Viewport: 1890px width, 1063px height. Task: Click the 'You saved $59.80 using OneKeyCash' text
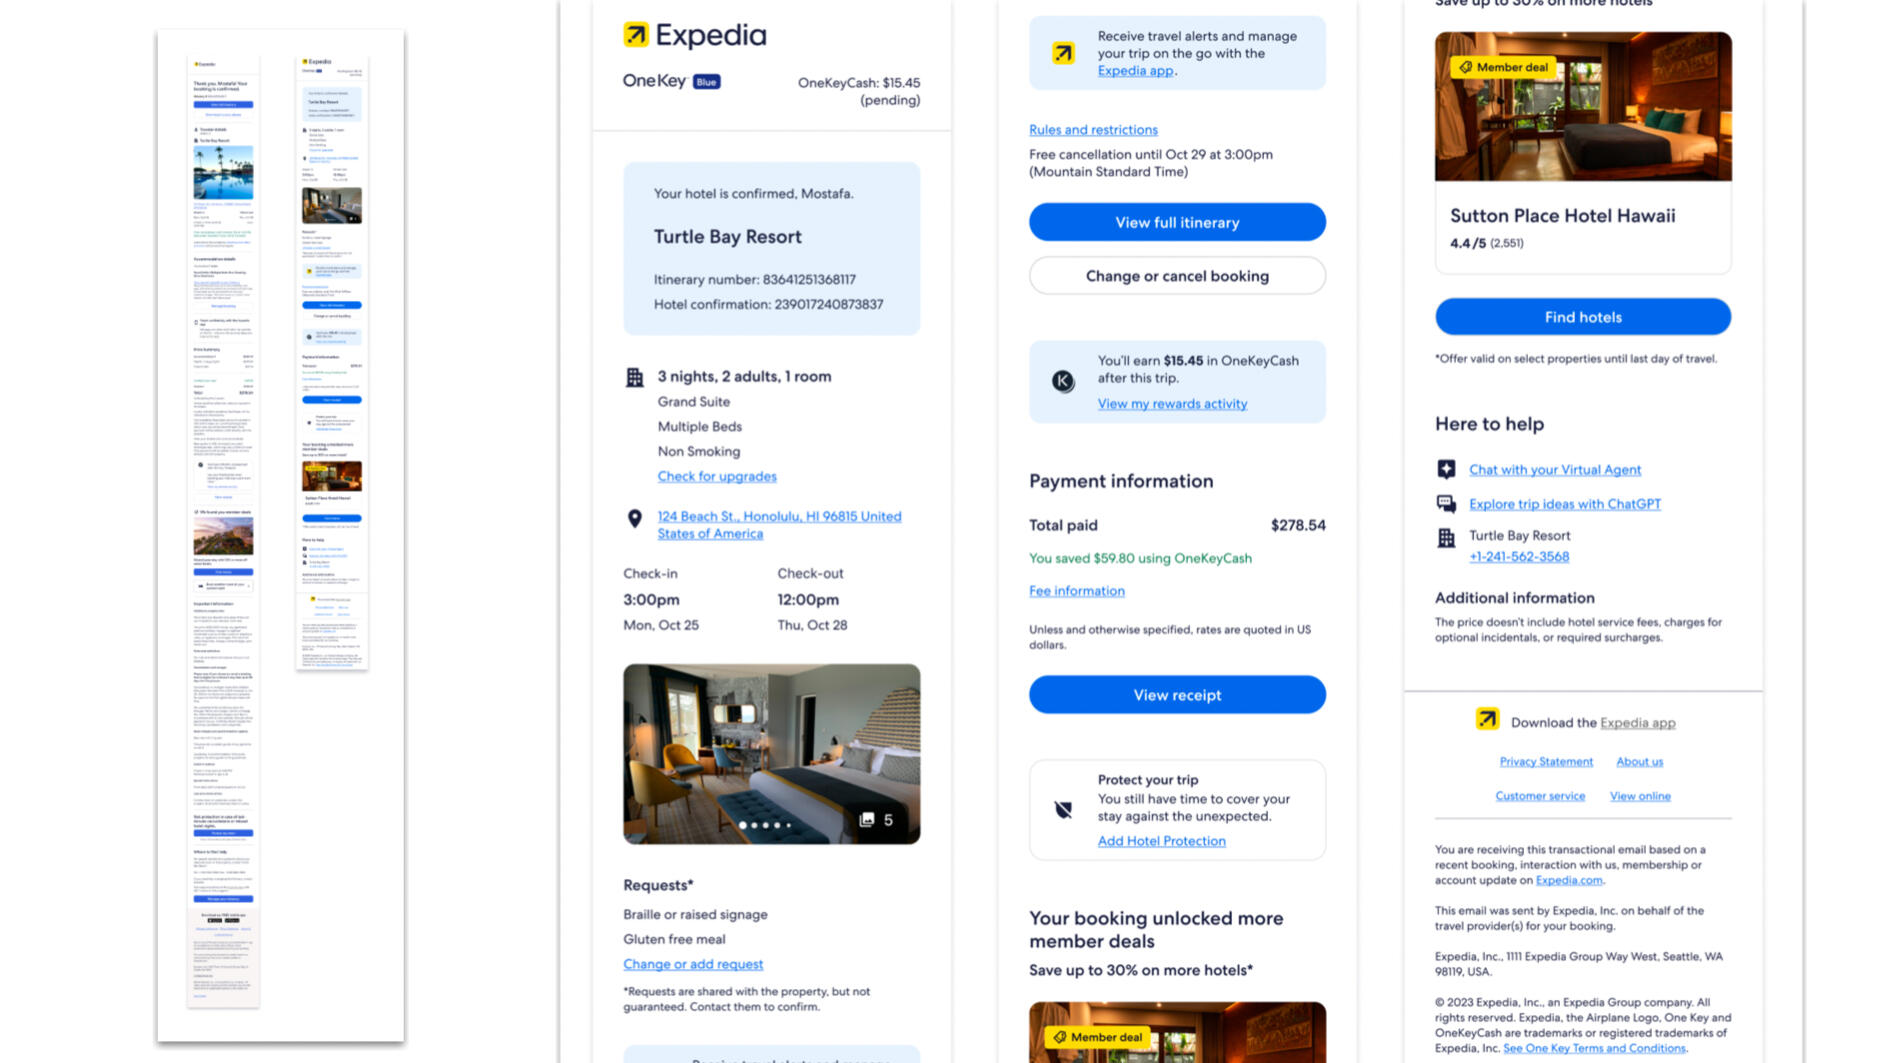[1140, 559]
